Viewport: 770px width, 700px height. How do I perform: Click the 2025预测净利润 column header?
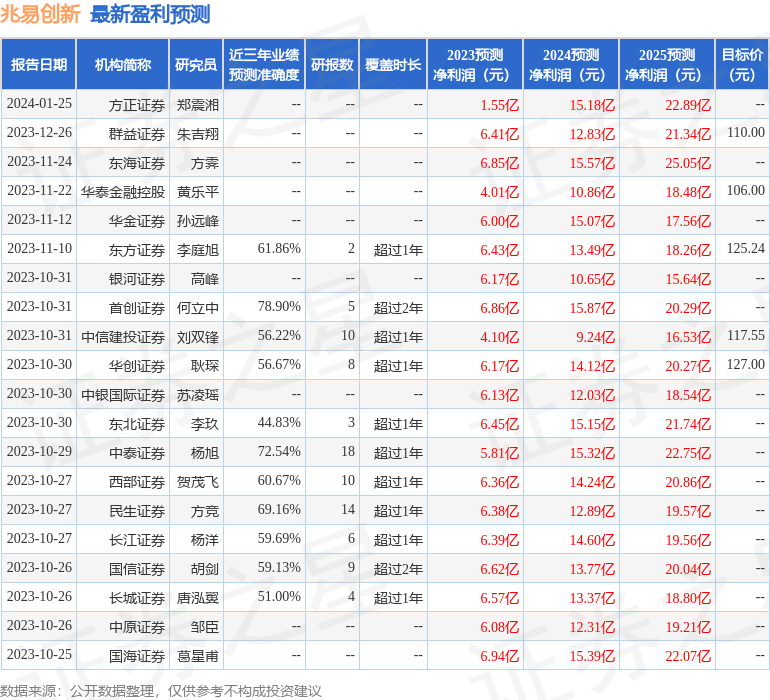pyautogui.click(x=667, y=64)
